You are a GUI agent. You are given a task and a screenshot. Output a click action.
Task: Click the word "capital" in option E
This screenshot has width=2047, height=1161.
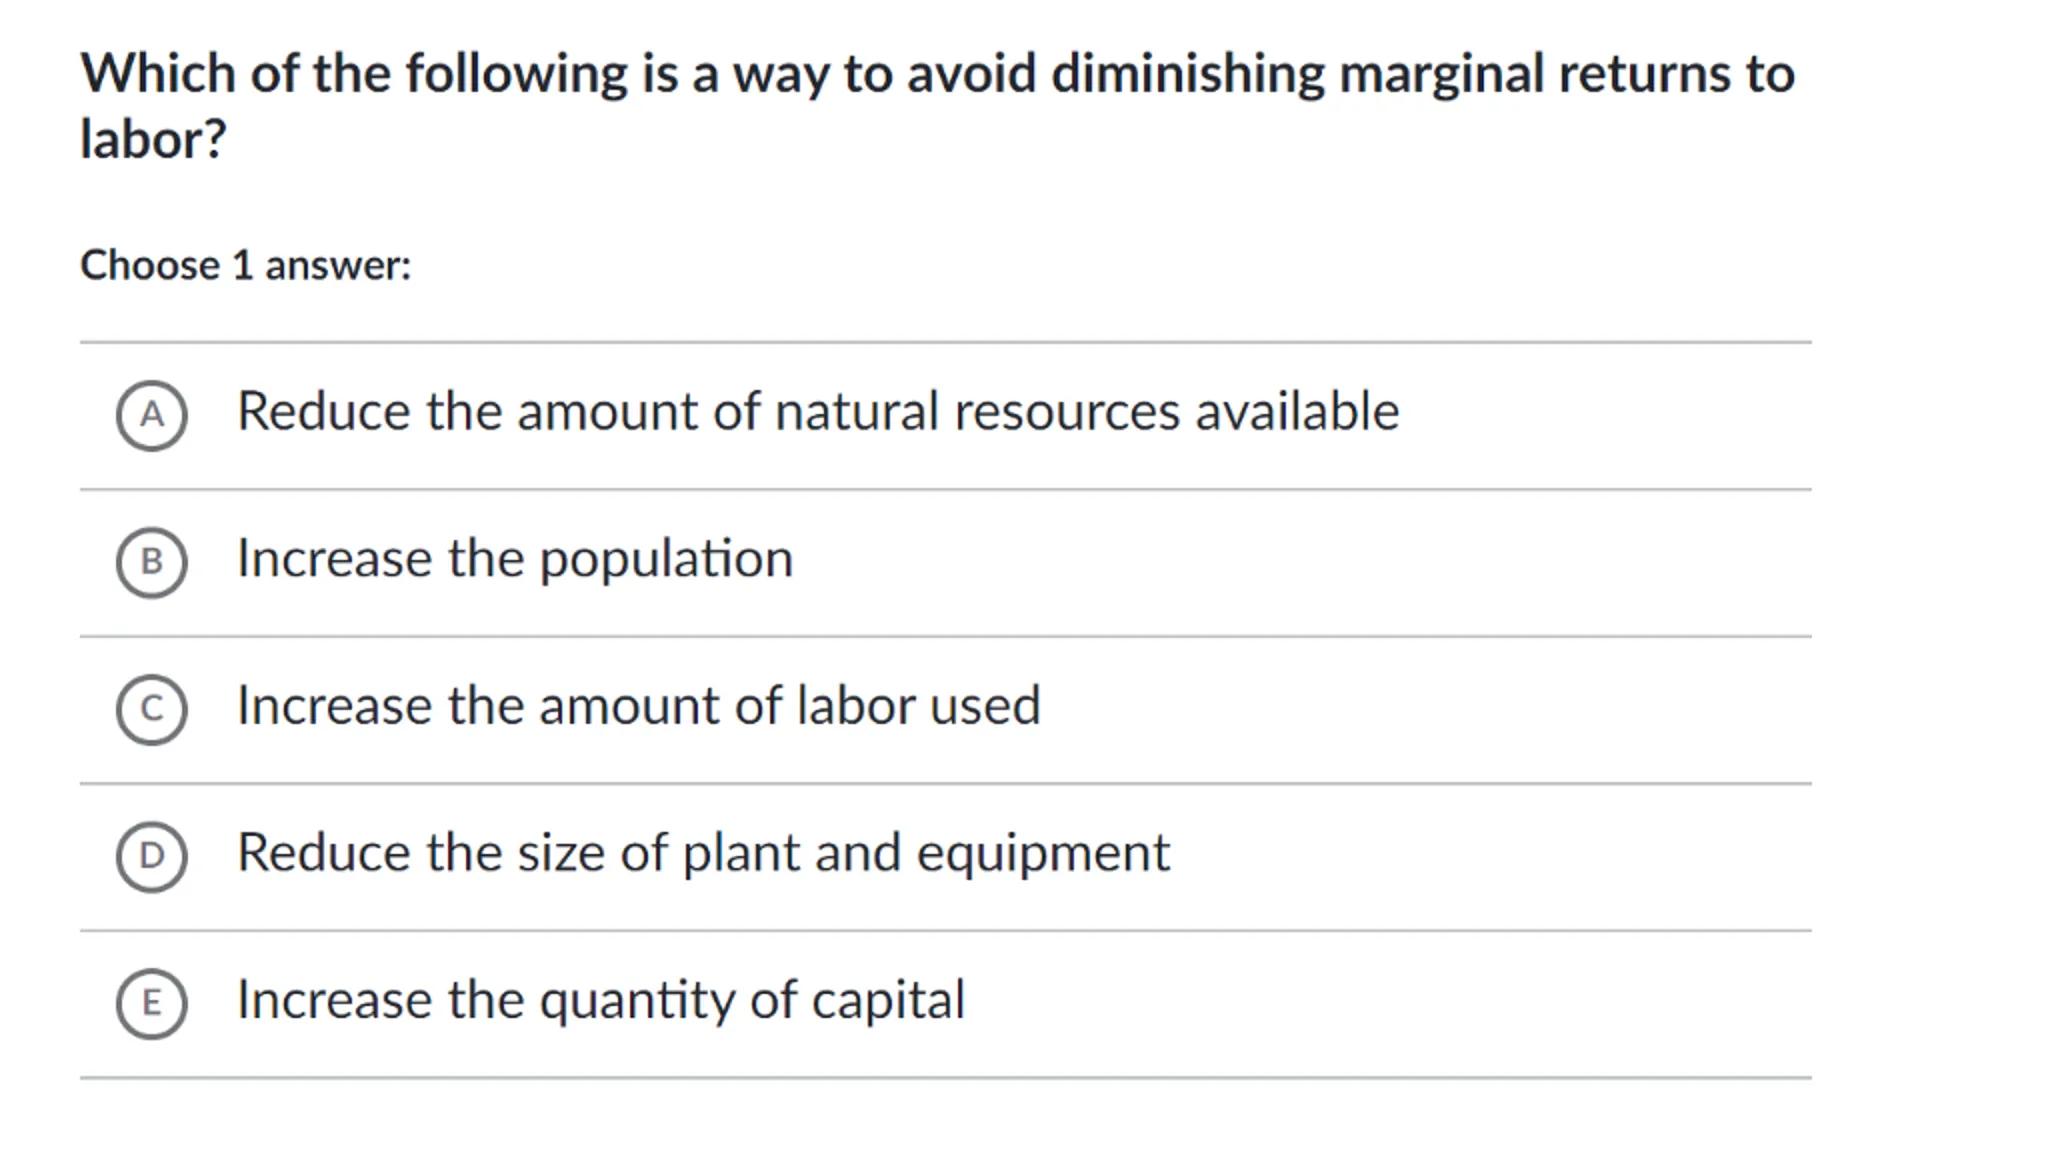coord(888,1001)
